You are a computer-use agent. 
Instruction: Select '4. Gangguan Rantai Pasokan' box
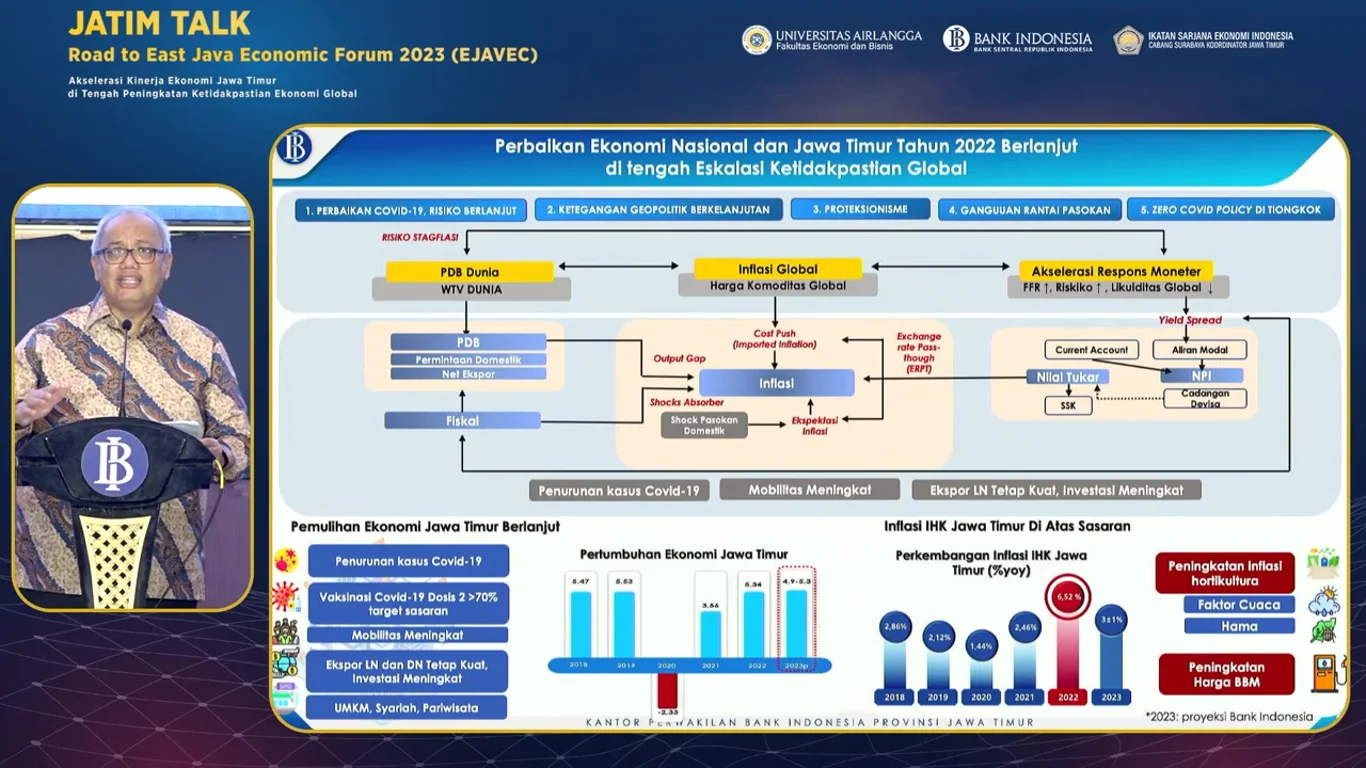(x=1029, y=210)
